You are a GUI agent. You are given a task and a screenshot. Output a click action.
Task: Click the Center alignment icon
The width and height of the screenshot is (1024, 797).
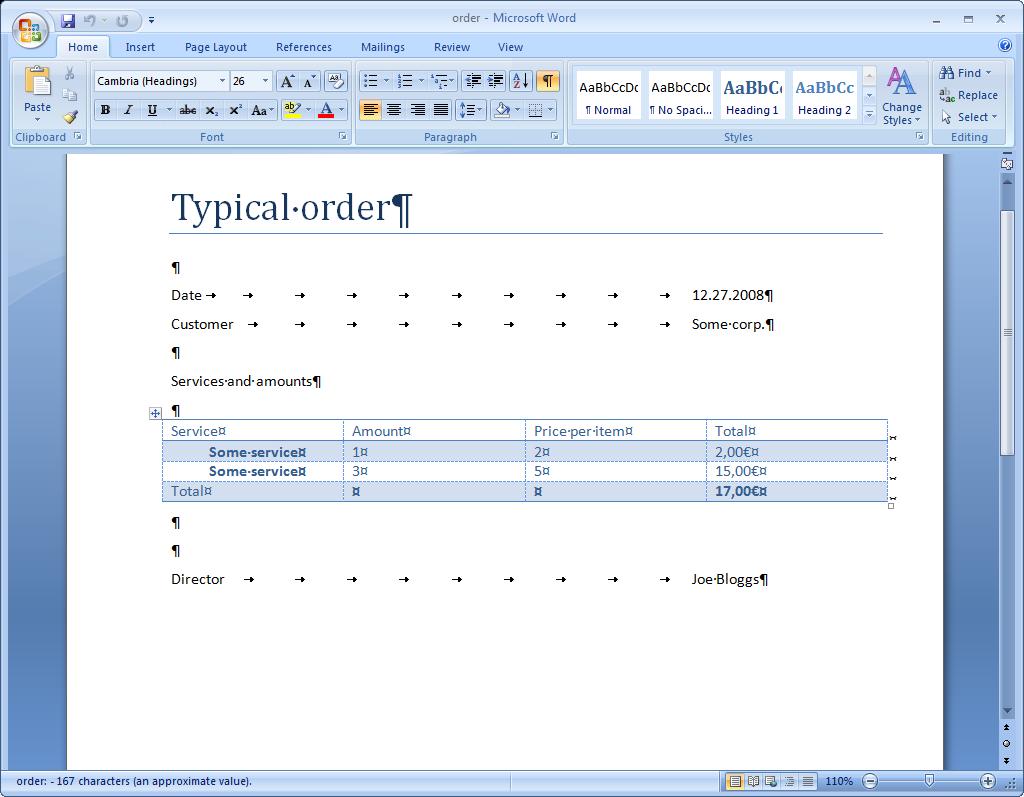pyautogui.click(x=394, y=110)
